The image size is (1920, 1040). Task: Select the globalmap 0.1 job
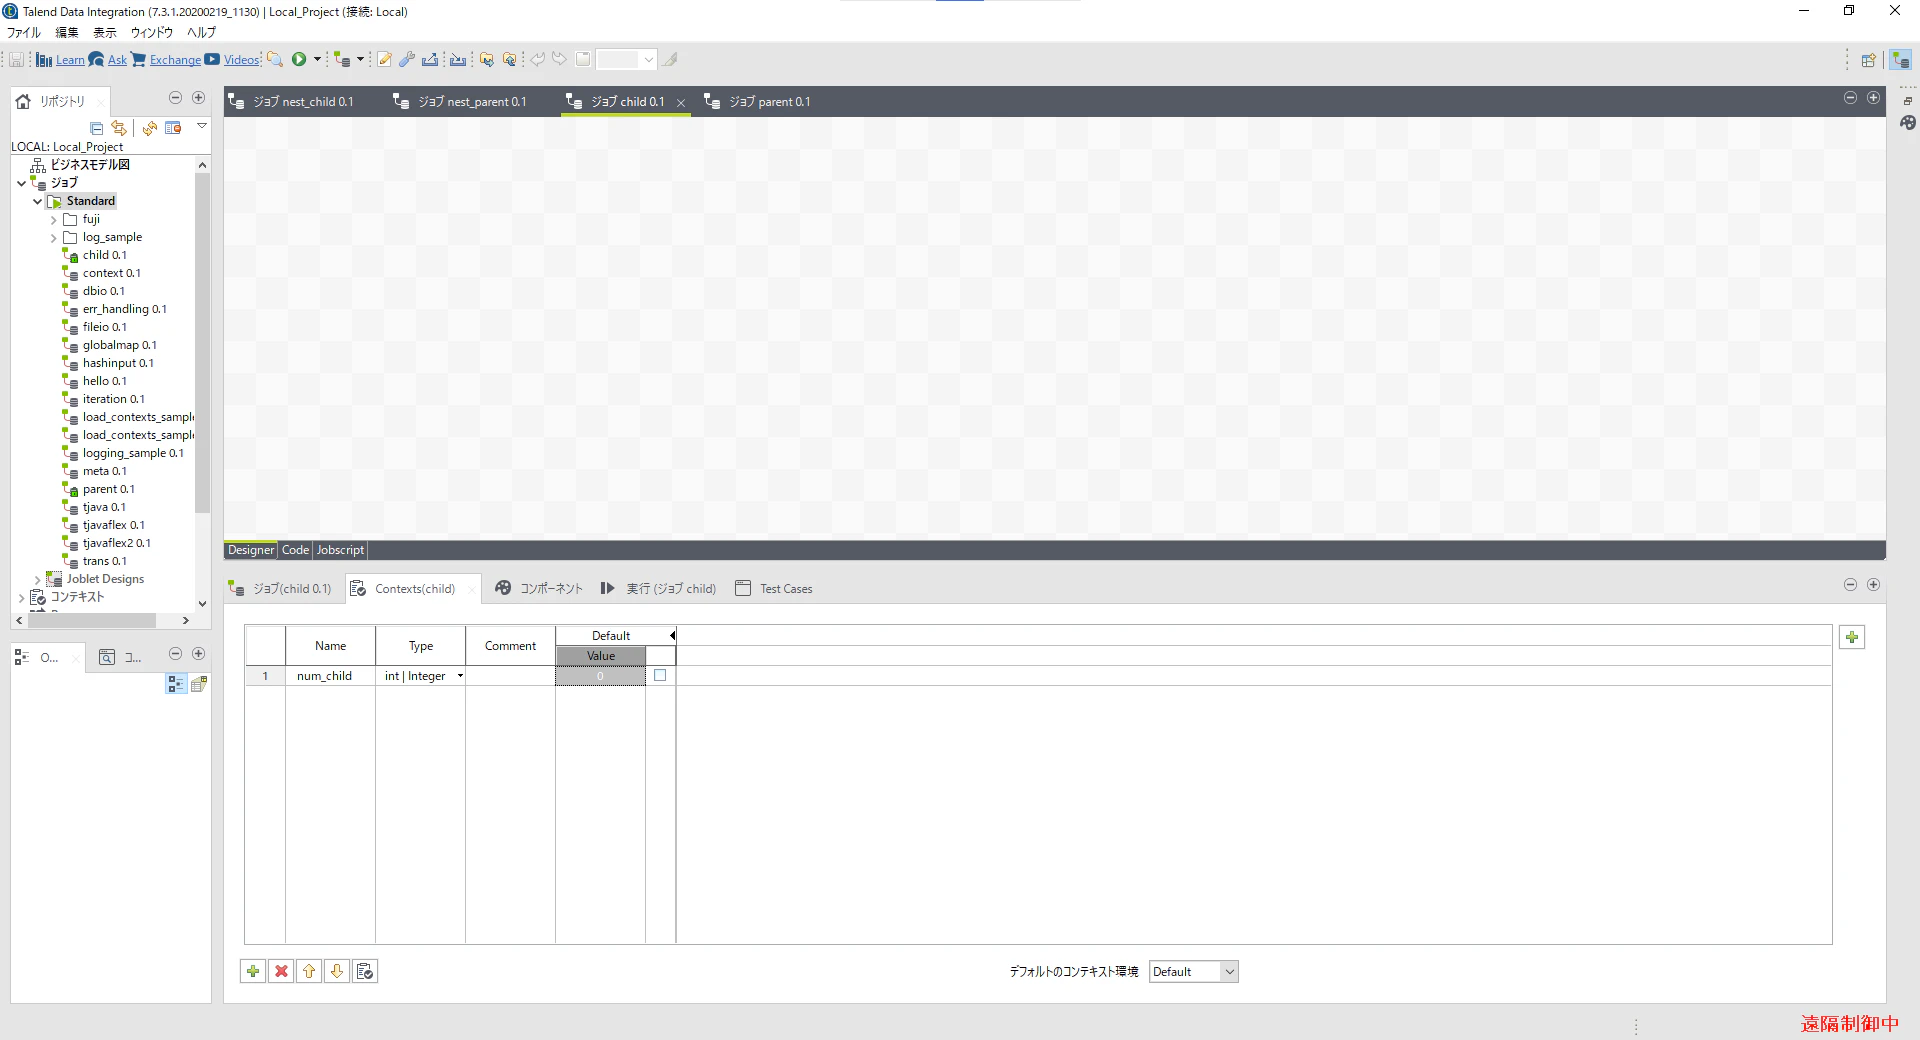(x=119, y=345)
